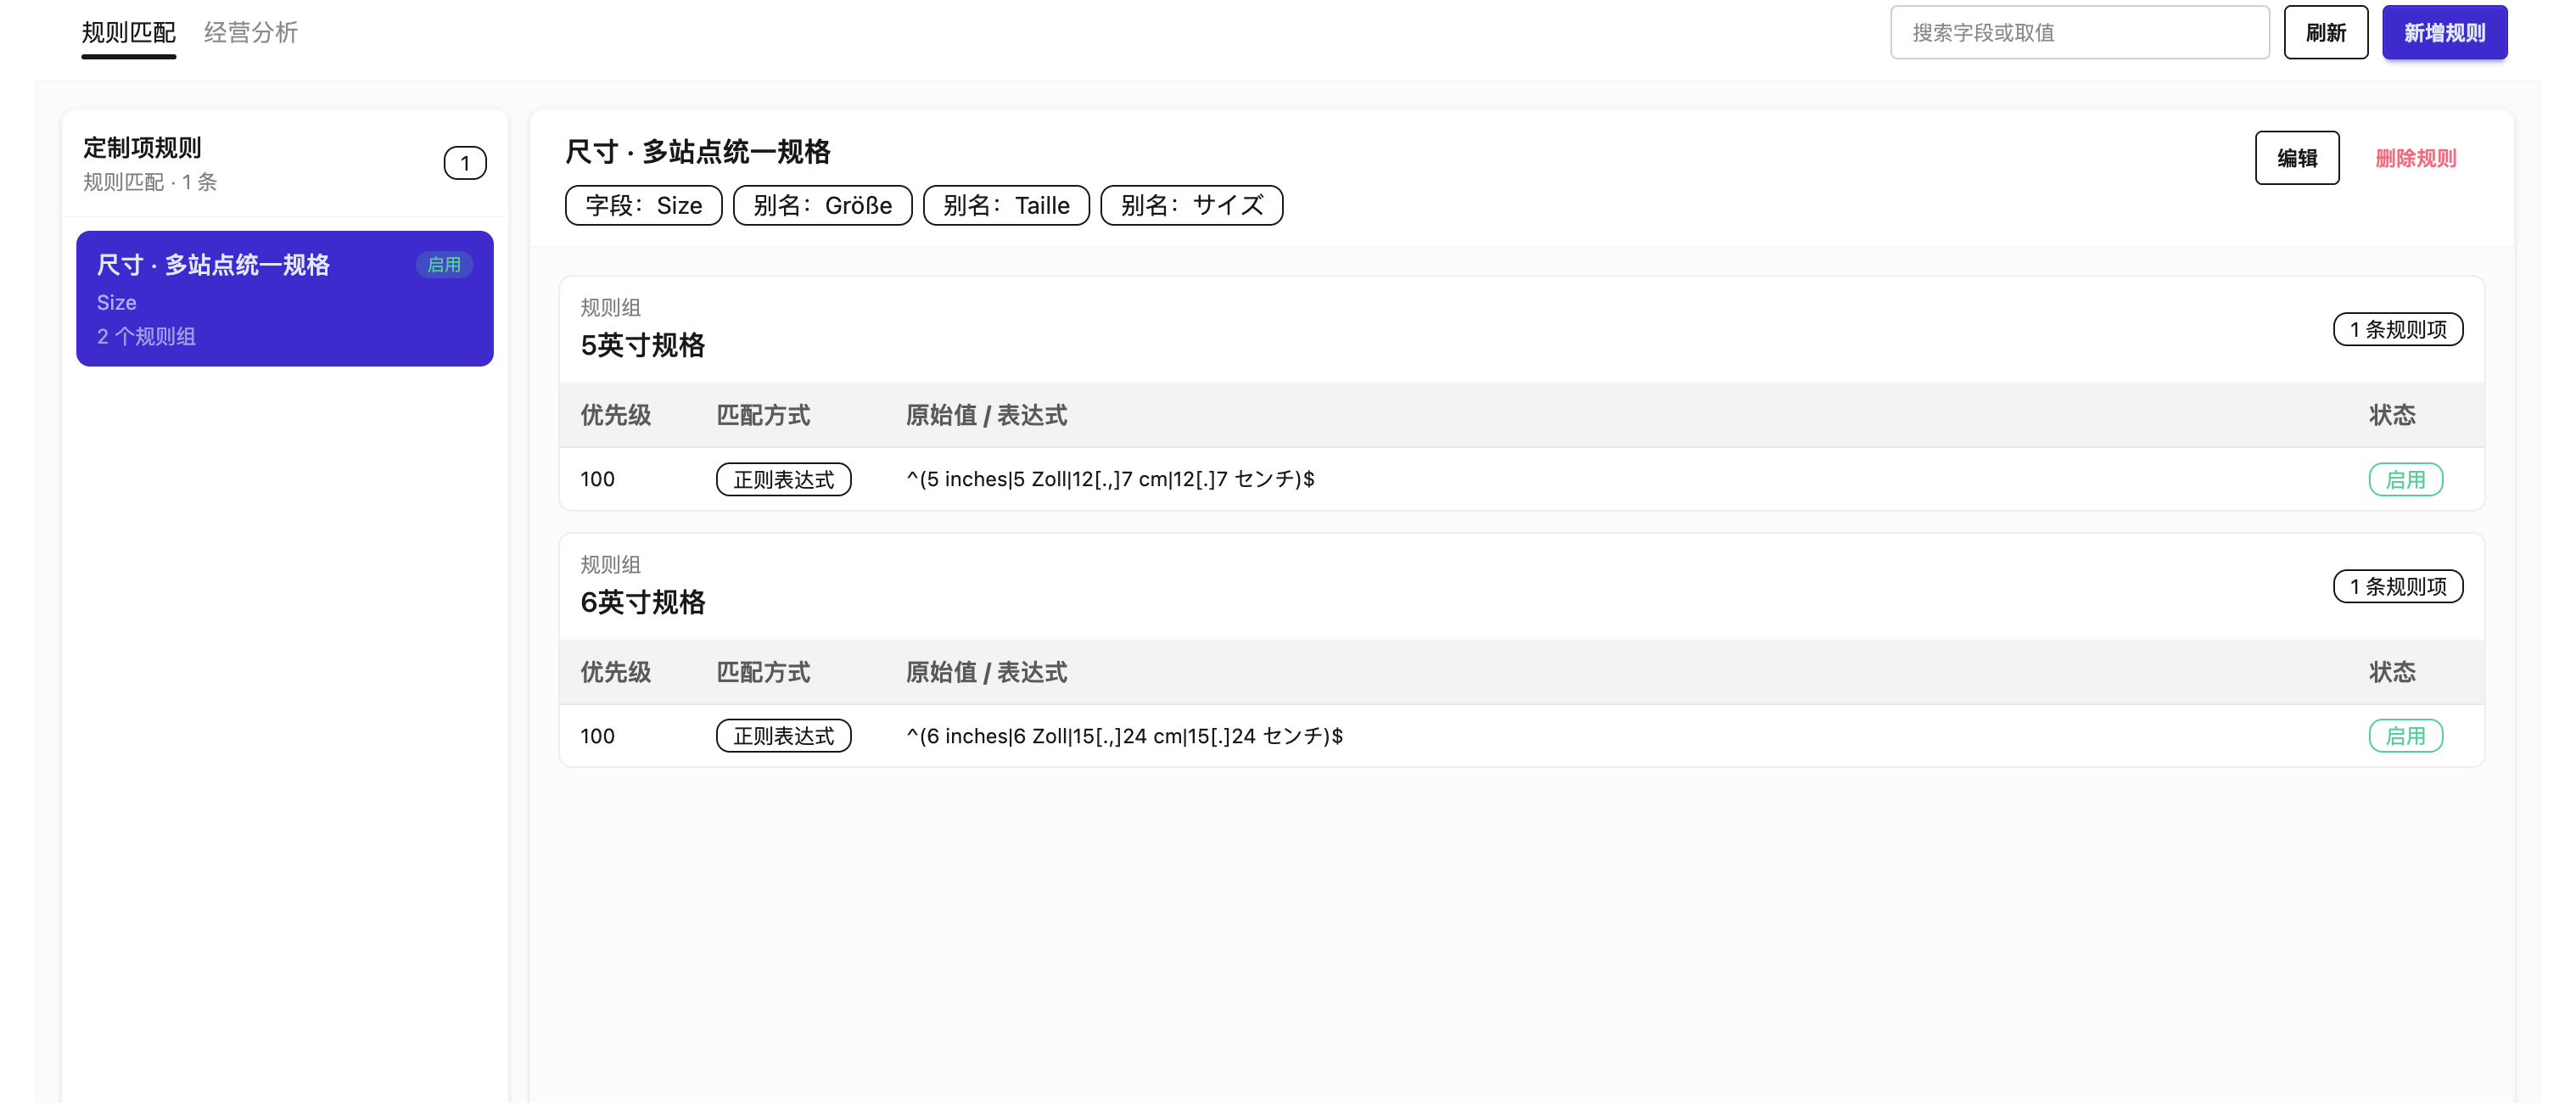Click the 原始值 / 表达式 header under 5英寸规格

click(986, 416)
